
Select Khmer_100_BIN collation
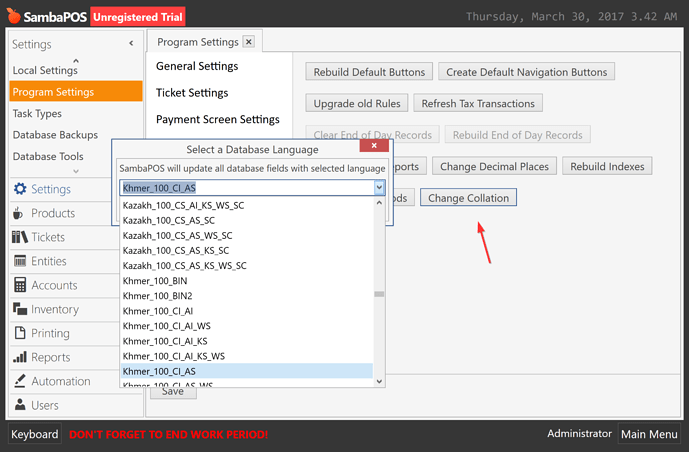[x=247, y=281]
